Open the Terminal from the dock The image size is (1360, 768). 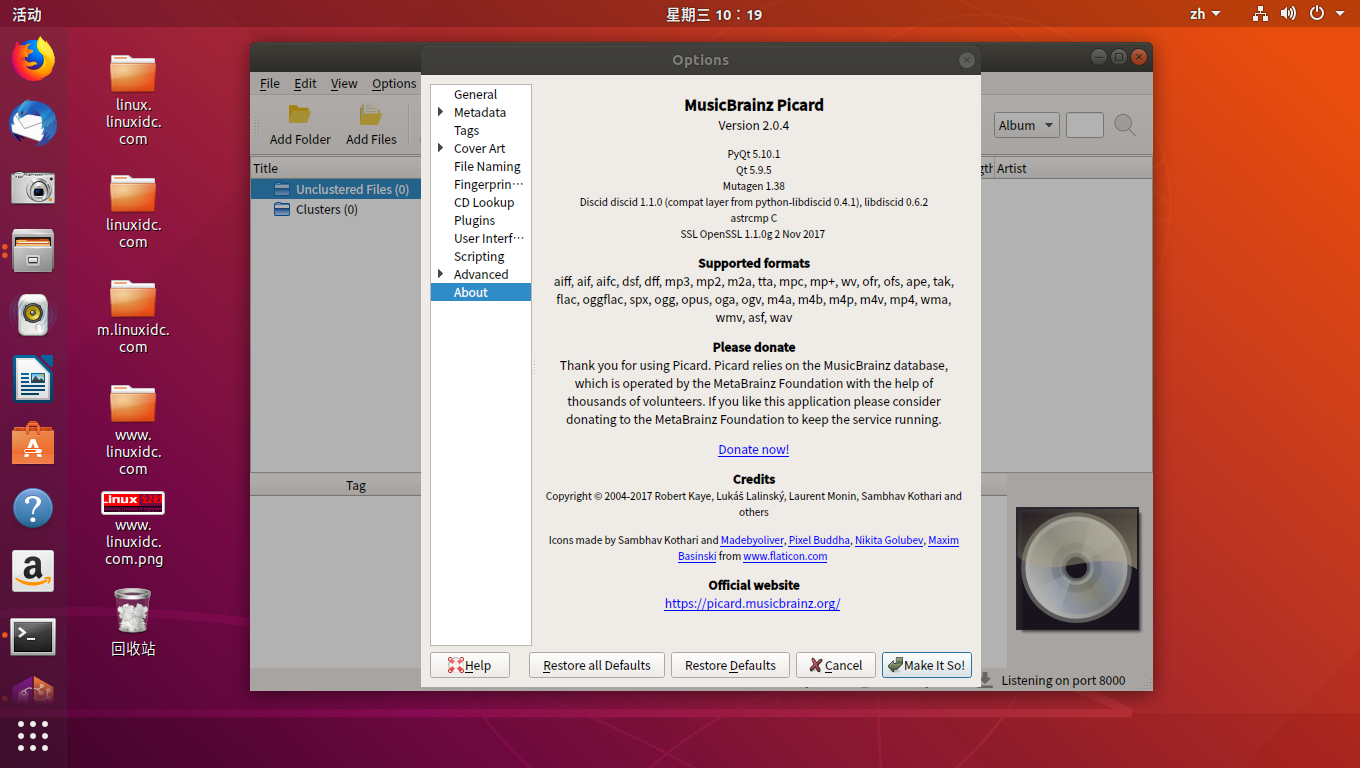(33, 636)
